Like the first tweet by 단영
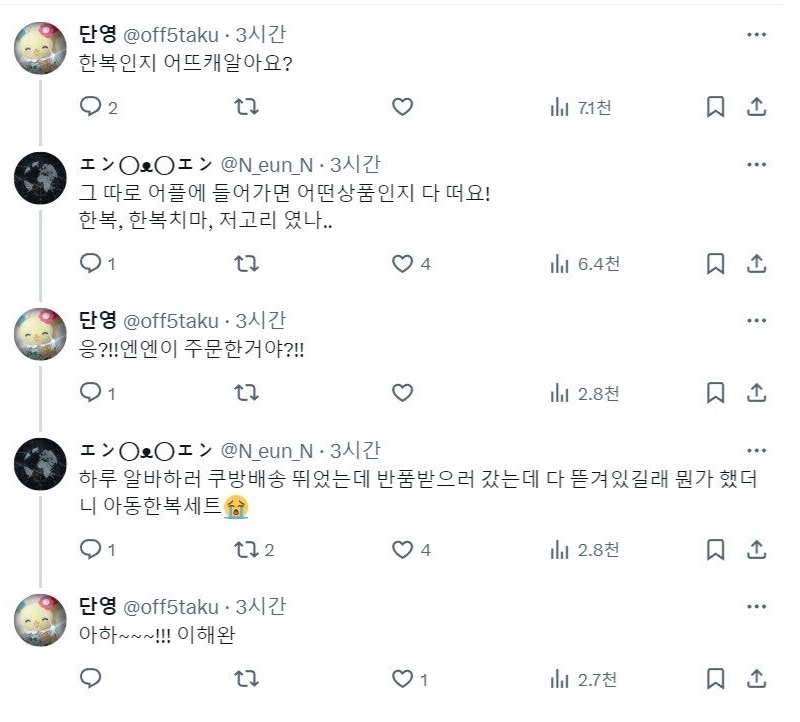 [402, 107]
